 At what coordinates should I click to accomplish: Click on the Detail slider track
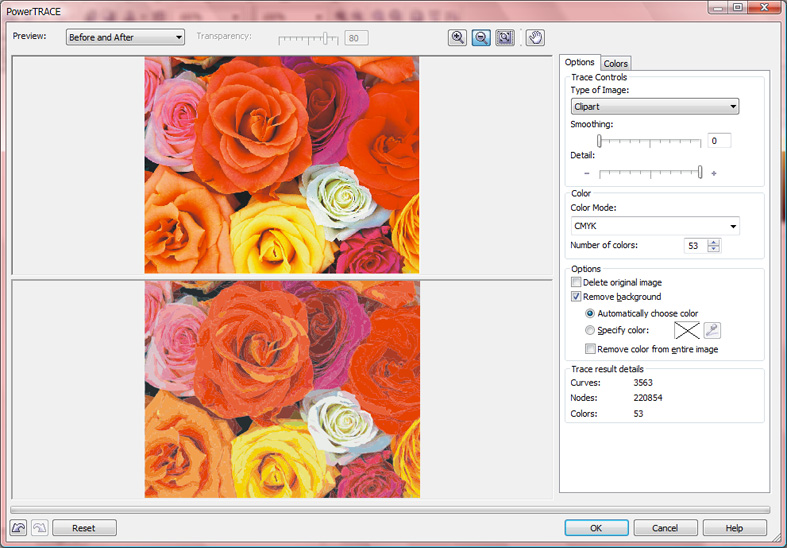pyautogui.click(x=650, y=173)
